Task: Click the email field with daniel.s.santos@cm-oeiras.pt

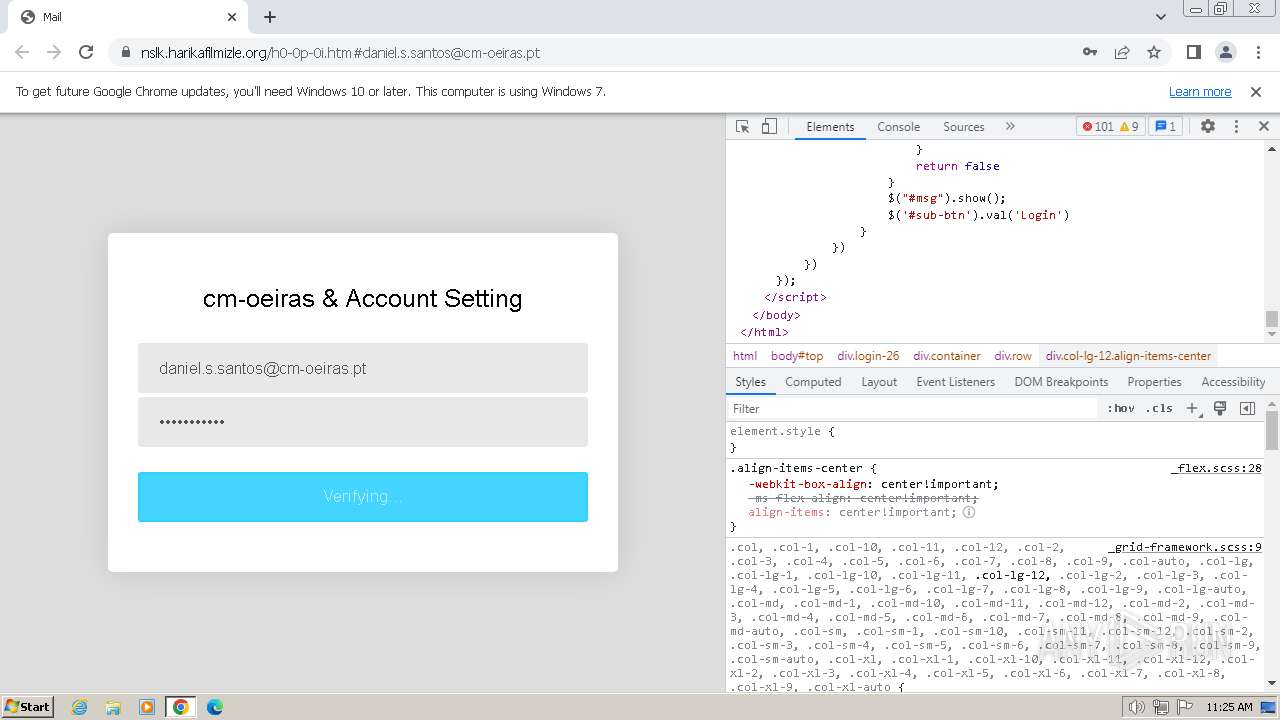Action: [363, 368]
